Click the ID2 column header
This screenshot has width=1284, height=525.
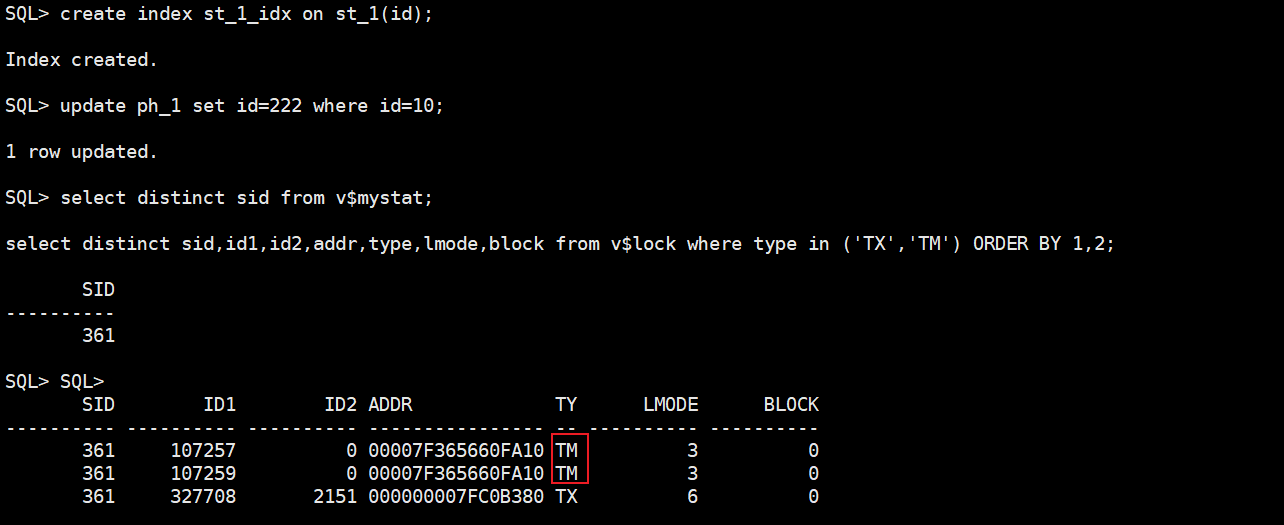(x=340, y=405)
